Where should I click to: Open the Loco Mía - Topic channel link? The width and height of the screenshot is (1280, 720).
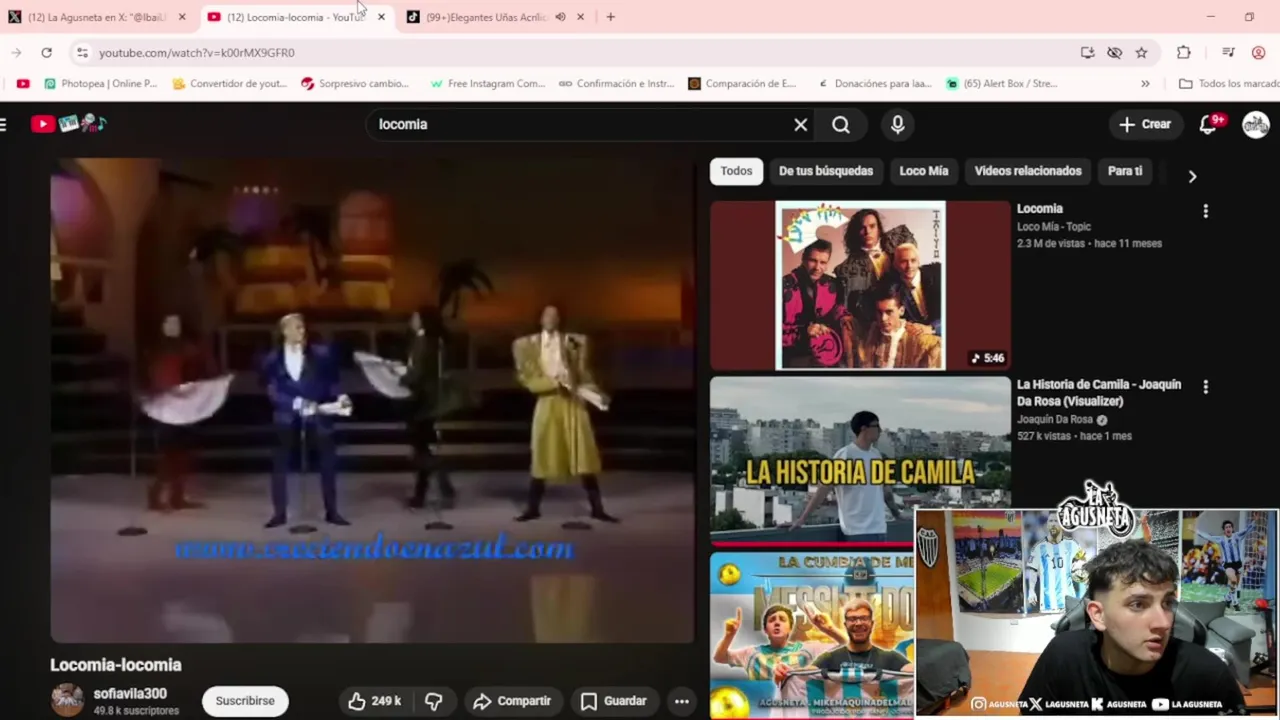(x=1054, y=227)
